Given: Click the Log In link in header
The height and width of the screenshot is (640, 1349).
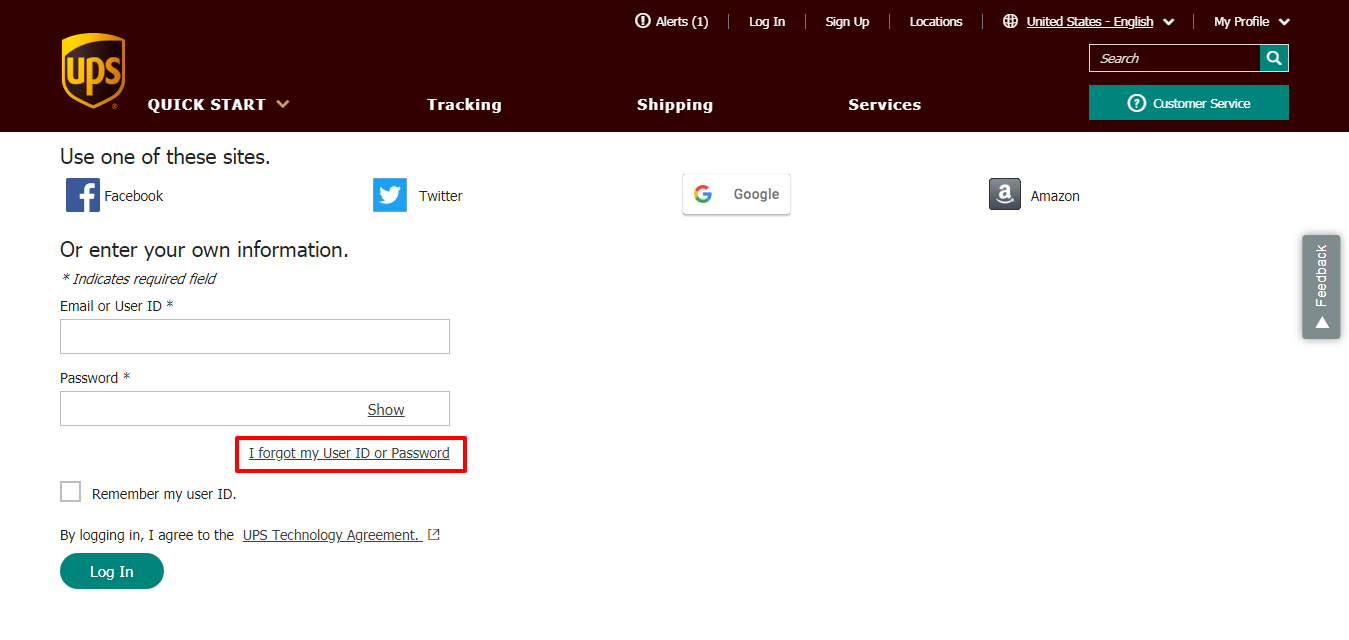Looking at the screenshot, I should coord(767,21).
